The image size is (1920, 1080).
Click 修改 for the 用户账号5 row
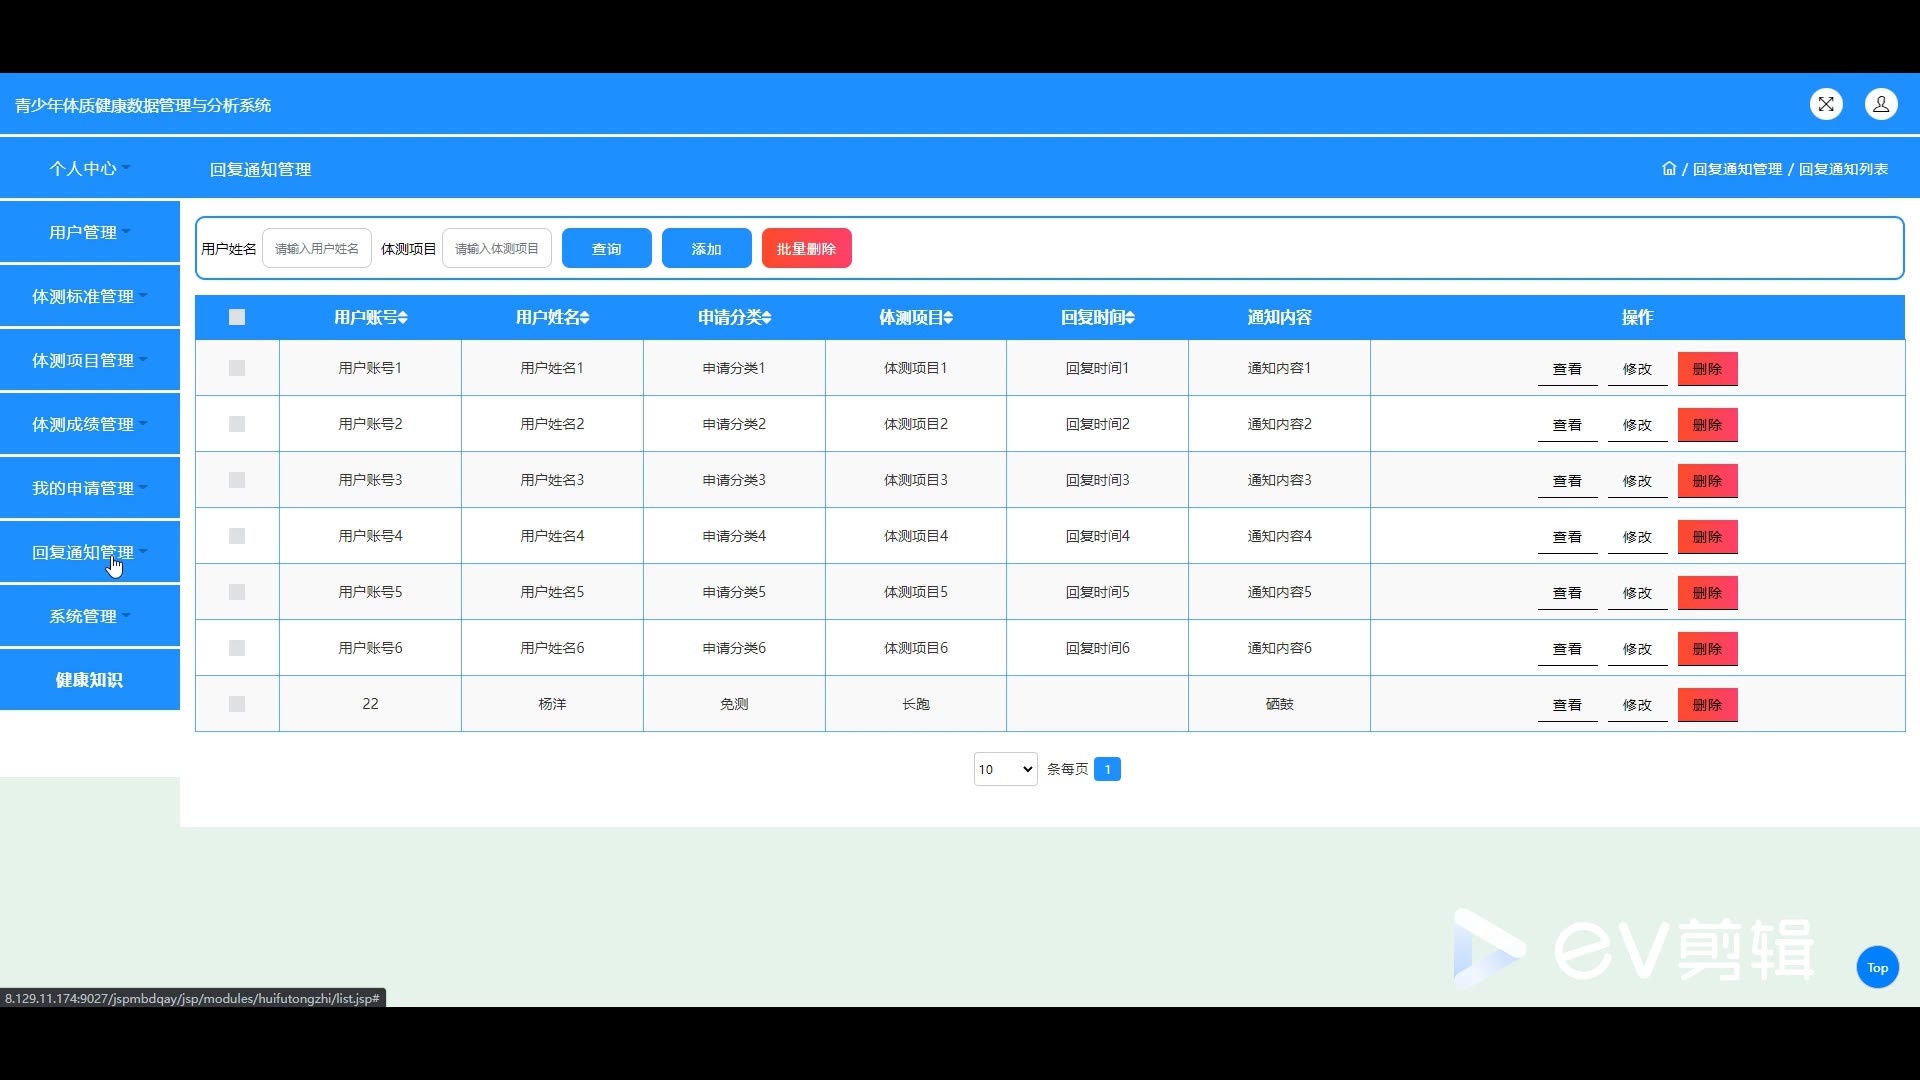point(1637,593)
